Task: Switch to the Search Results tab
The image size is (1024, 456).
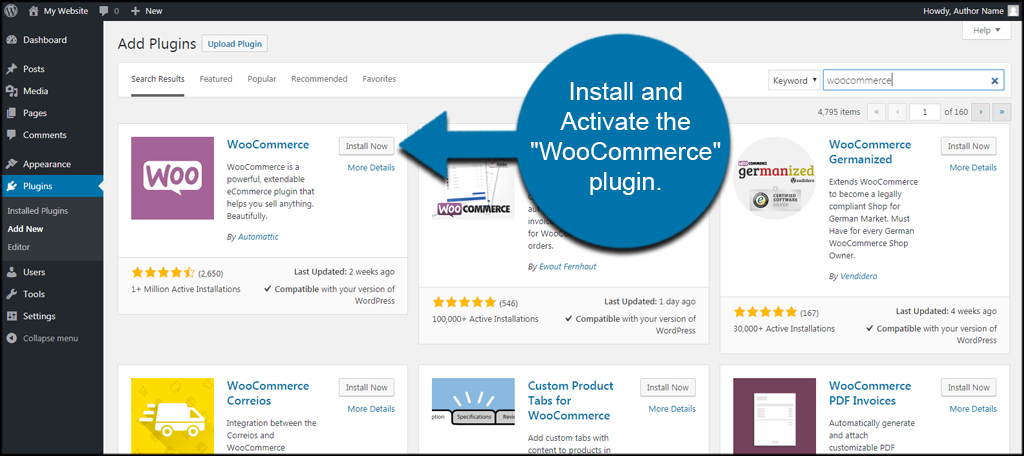Action: 157,79
